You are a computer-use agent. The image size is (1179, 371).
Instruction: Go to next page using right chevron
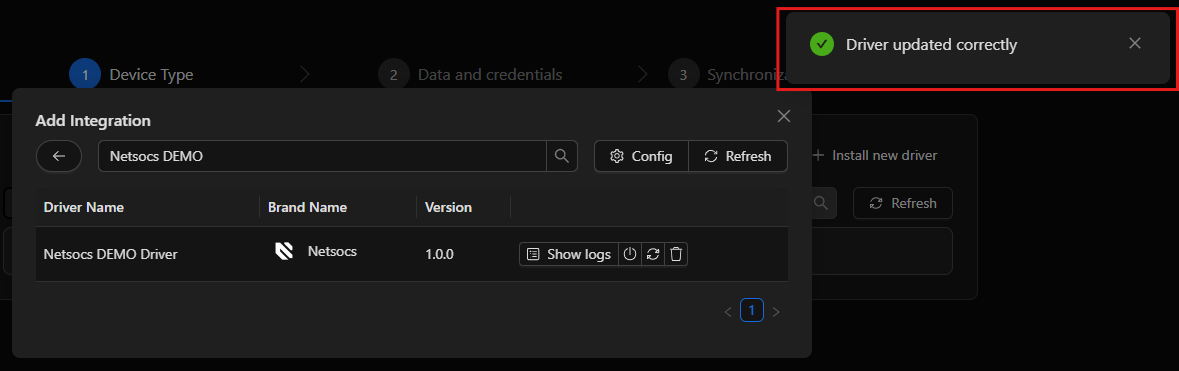(x=776, y=311)
